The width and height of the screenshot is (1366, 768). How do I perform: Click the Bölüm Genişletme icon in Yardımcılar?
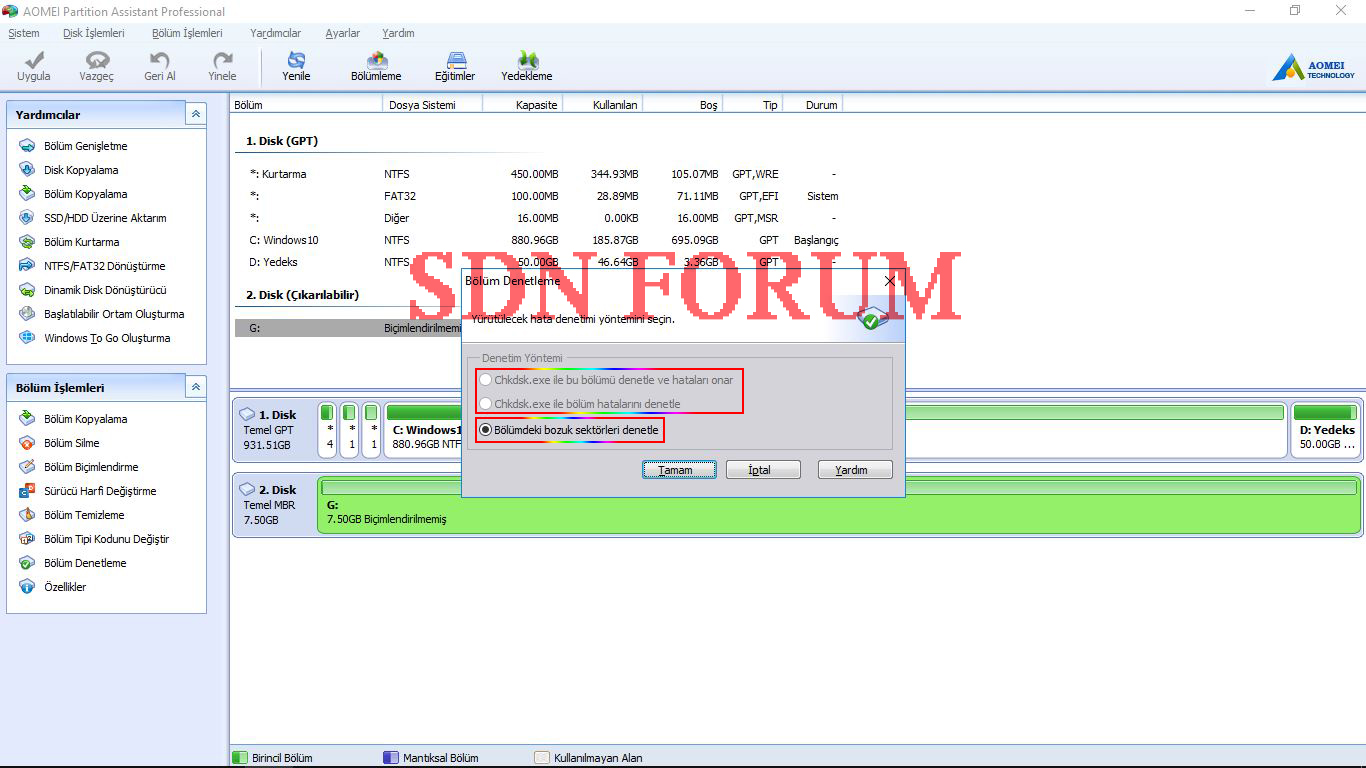click(x=27, y=146)
